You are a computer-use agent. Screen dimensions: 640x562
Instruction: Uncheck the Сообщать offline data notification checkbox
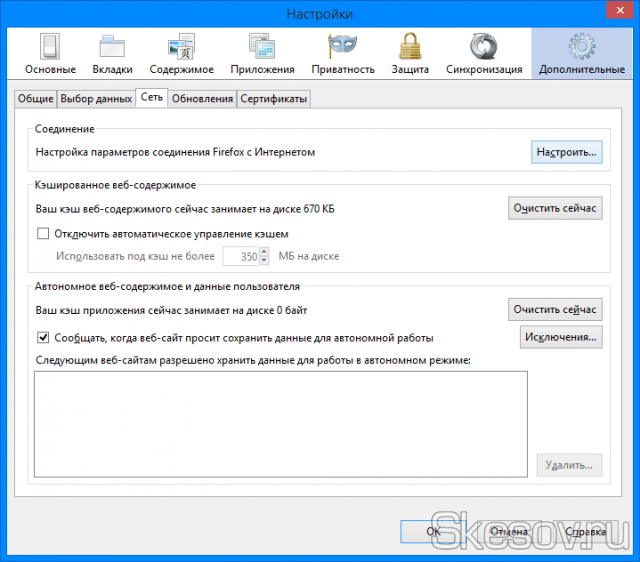click(x=43, y=338)
